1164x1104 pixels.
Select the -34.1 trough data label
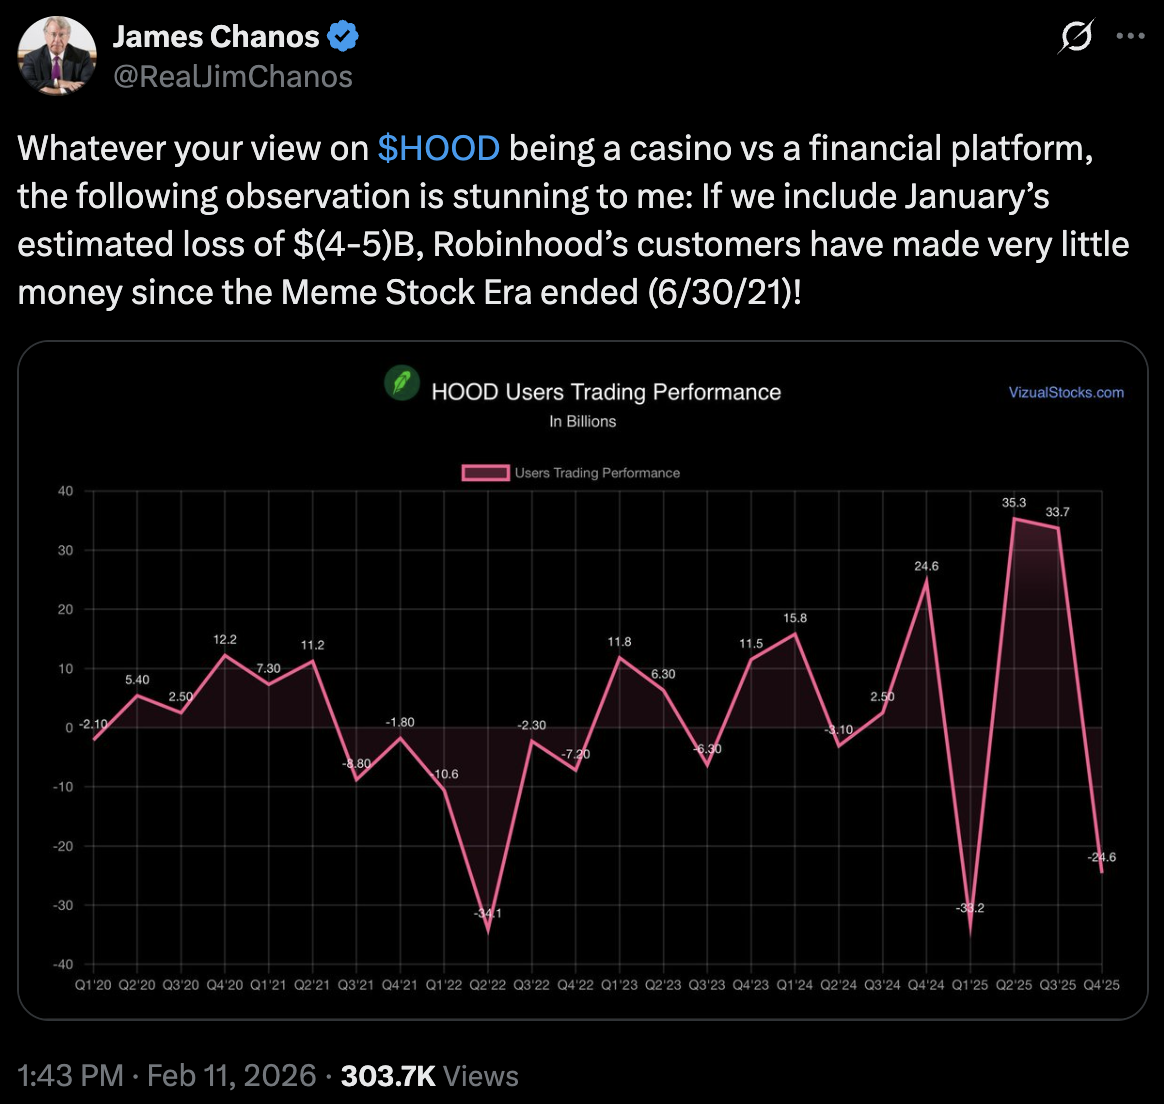488,914
